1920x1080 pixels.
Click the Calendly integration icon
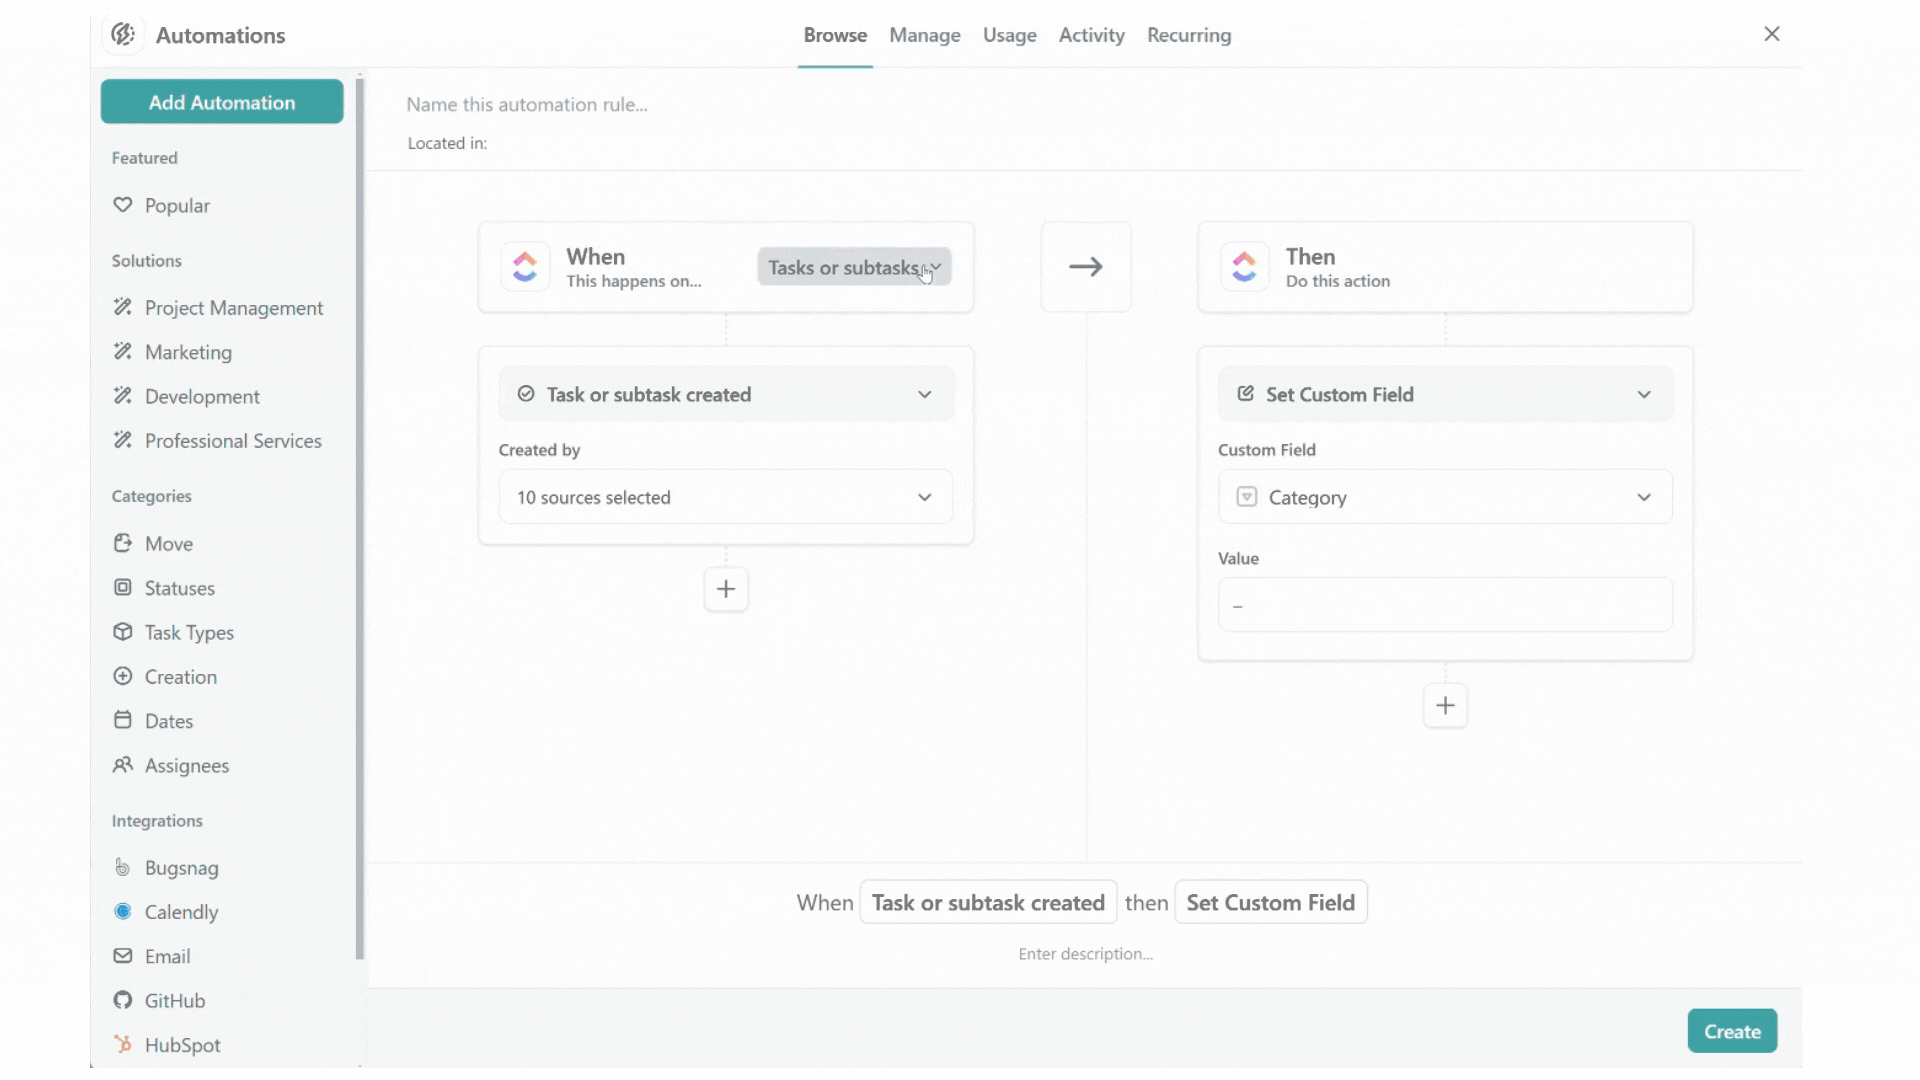coord(122,911)
